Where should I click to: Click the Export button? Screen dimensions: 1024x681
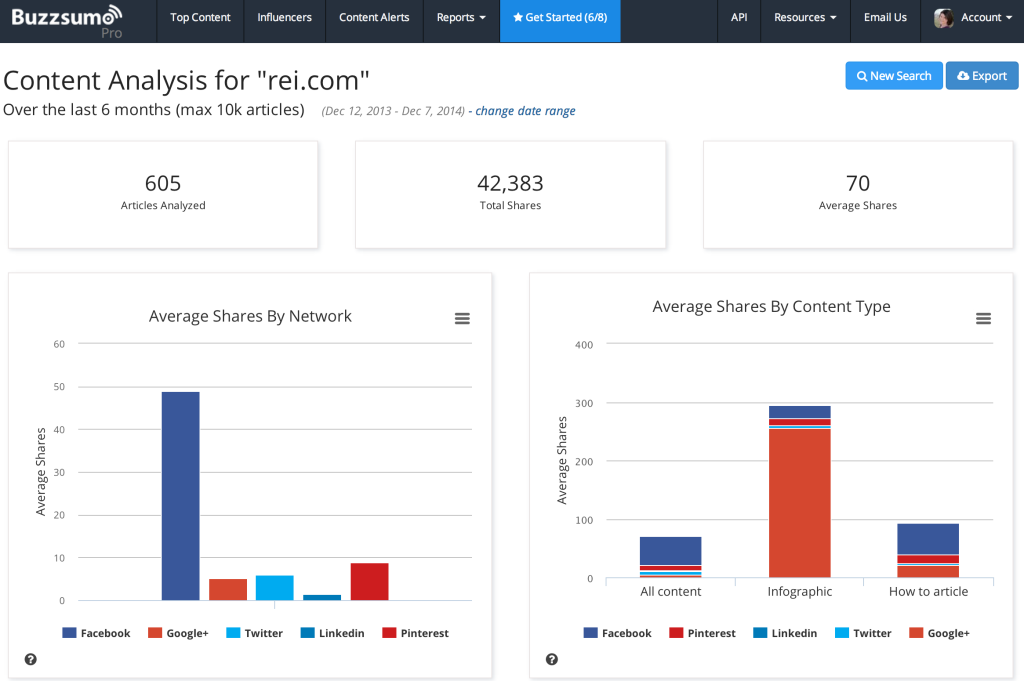pos(982,76)
